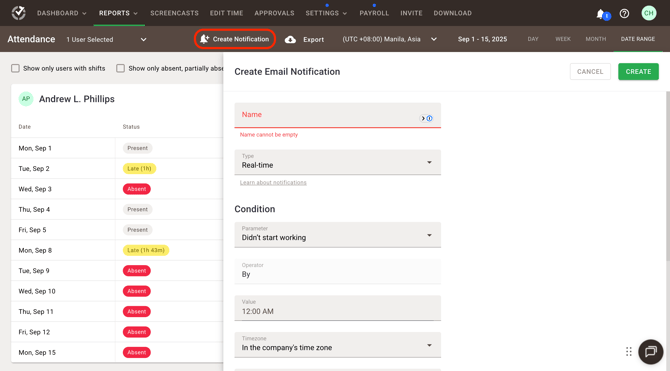Click the AP avatar for Andrew L. Phillips
Image resolution: width=670 pixels, height=371 pixels.
point(26,99)
